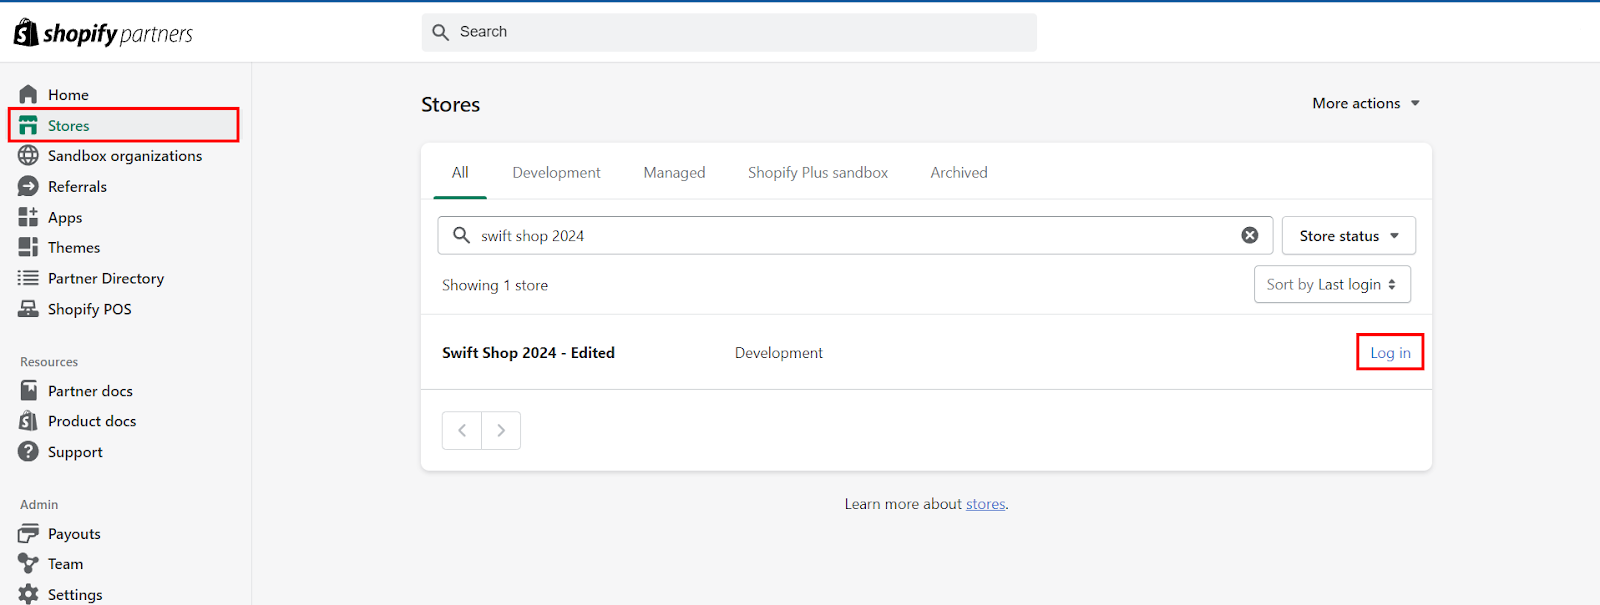Go to next page of stores
This screenshot has width=1600, height=605.
click(501, 430)
